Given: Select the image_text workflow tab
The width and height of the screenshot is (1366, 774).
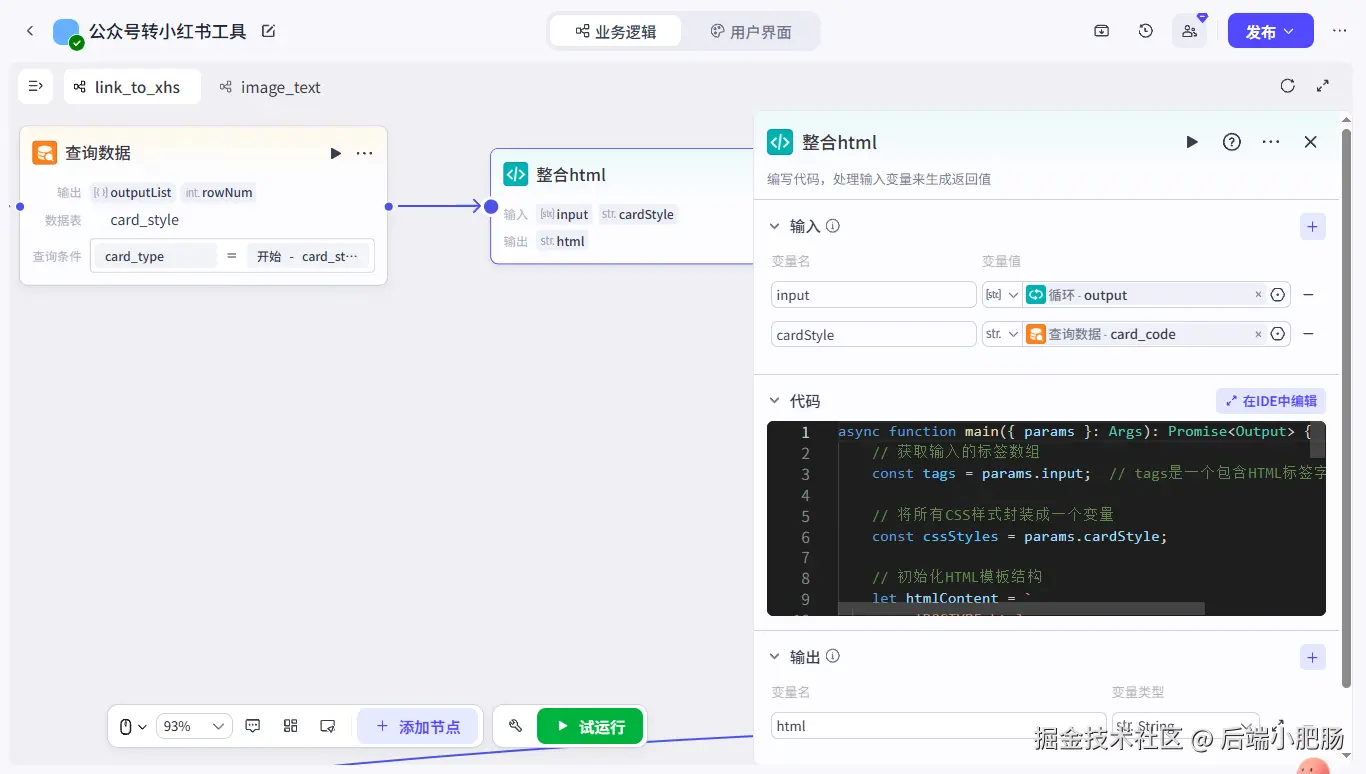Looking at the screenshot, I should [270, 87].
